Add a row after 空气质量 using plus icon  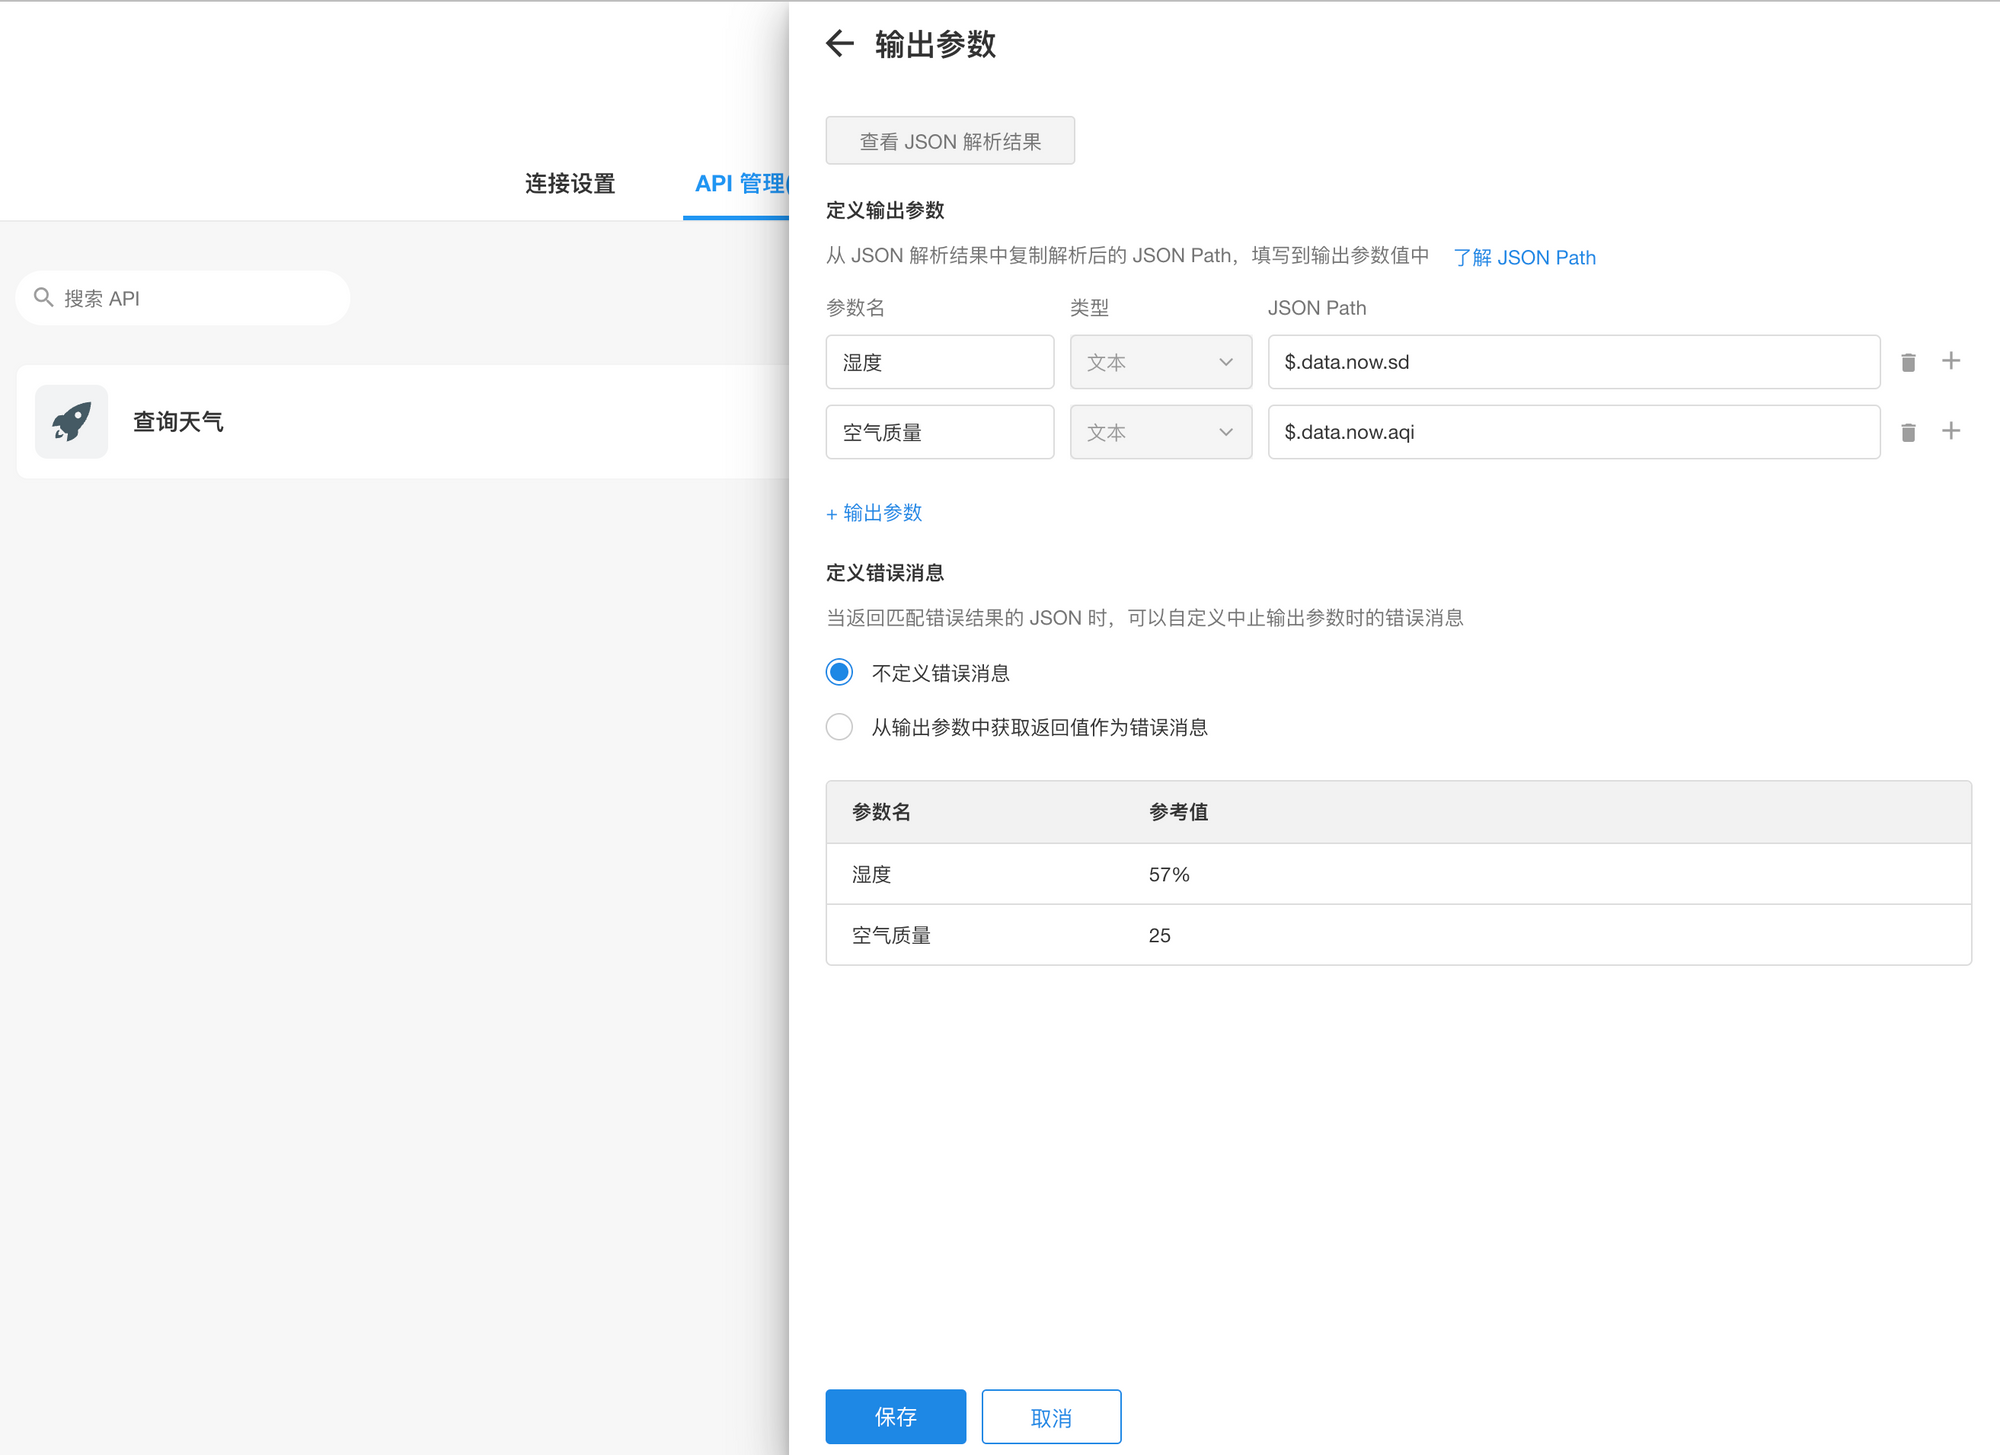(x=1951, y=430)
